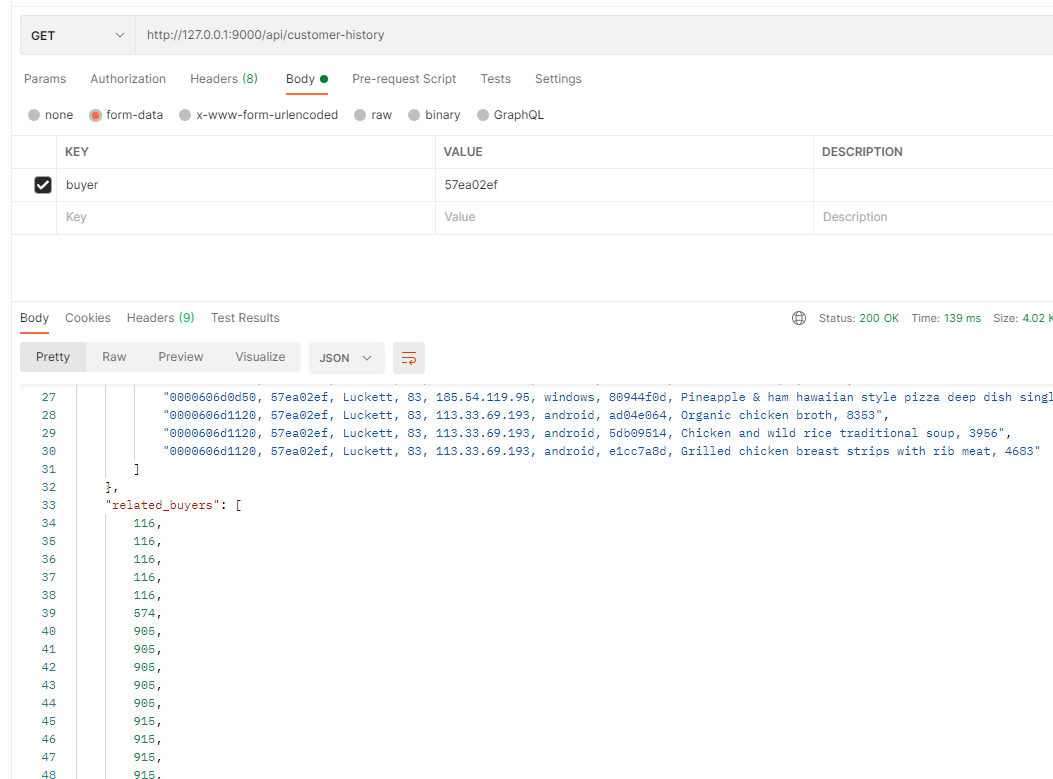The width and height of the screenshot is (1053, 779).
Task: Switch to the Authorization tab
Action: click(x=128, y=79)
